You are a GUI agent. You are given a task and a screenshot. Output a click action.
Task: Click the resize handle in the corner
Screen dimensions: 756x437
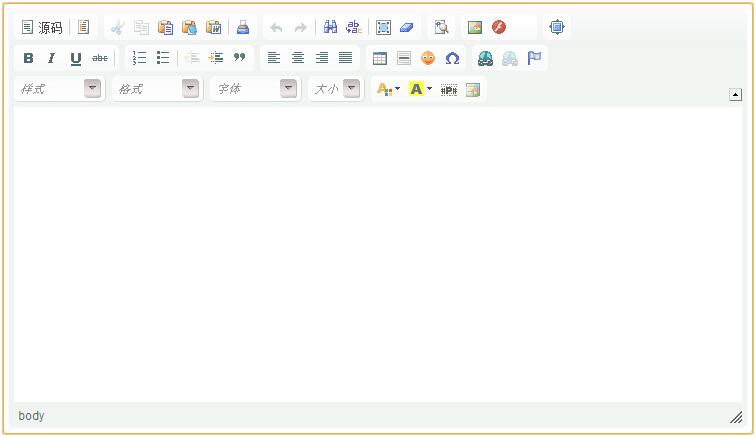click(x=736, y=417)
